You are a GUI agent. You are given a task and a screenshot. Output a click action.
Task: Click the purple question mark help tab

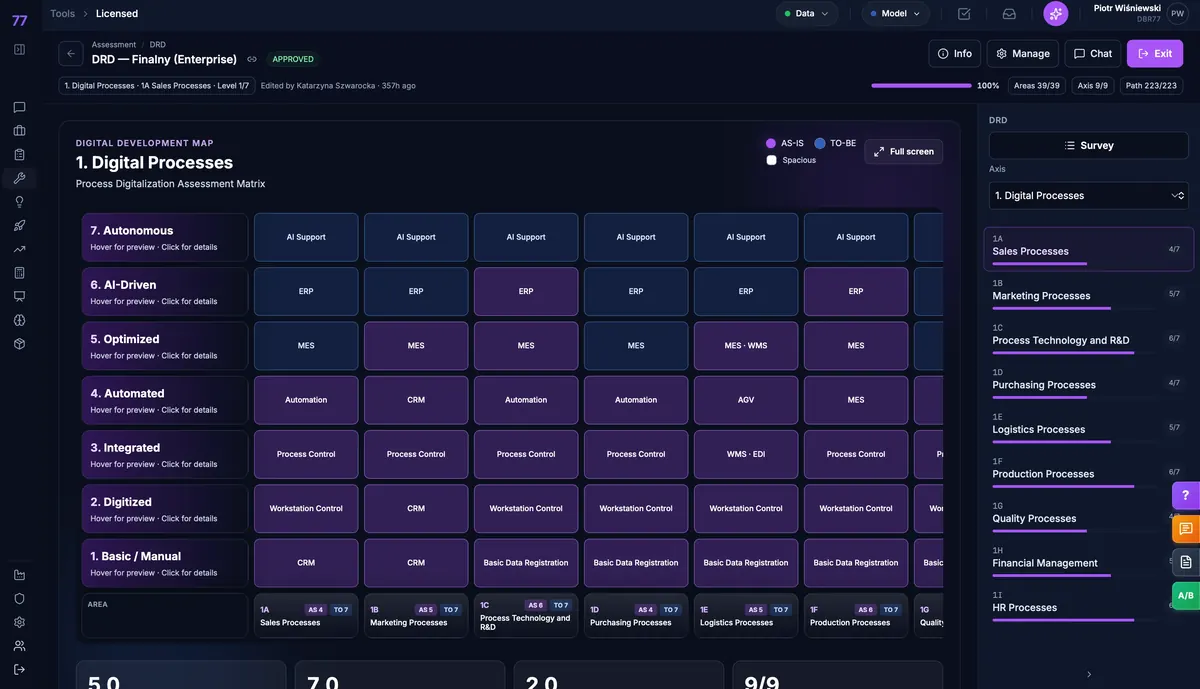[1186, 495]
